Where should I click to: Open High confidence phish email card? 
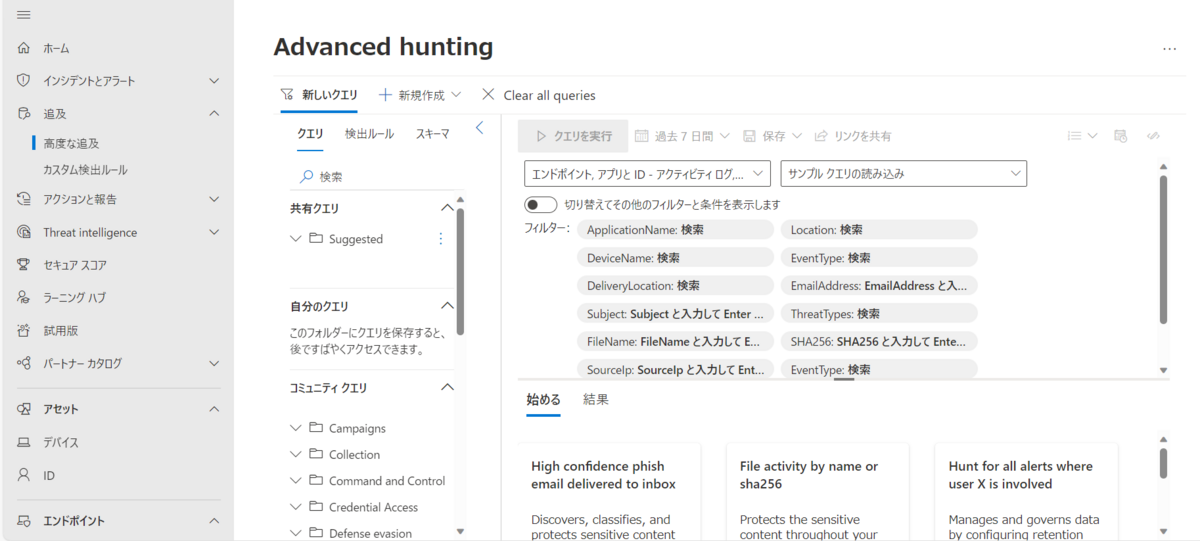tap(609, 492)
